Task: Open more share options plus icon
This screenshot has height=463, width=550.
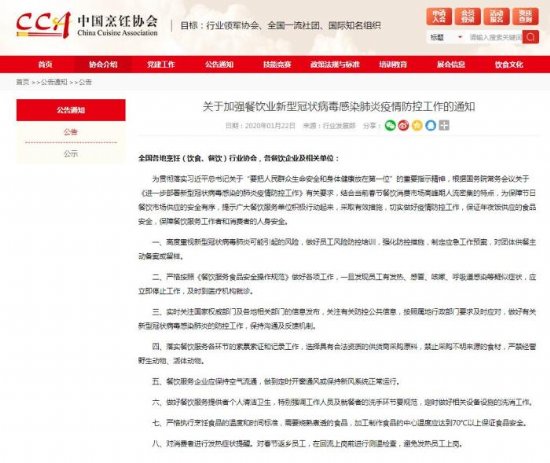Action: pyautogui.click(x=444, y=125)
